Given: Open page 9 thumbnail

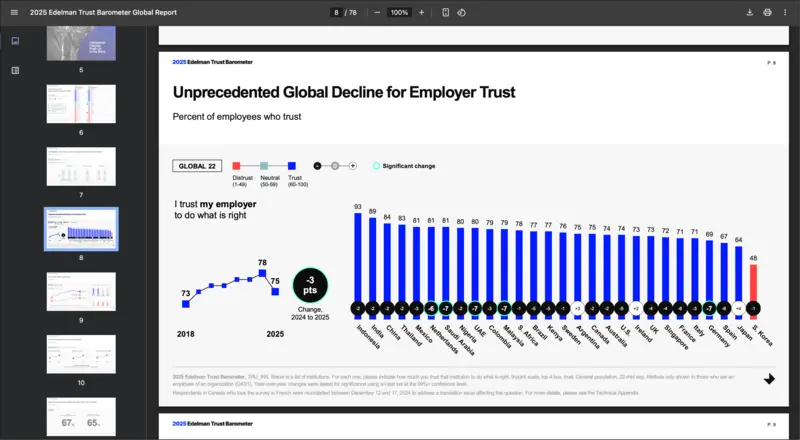Looking at the screenshot, I should [81, 291].
